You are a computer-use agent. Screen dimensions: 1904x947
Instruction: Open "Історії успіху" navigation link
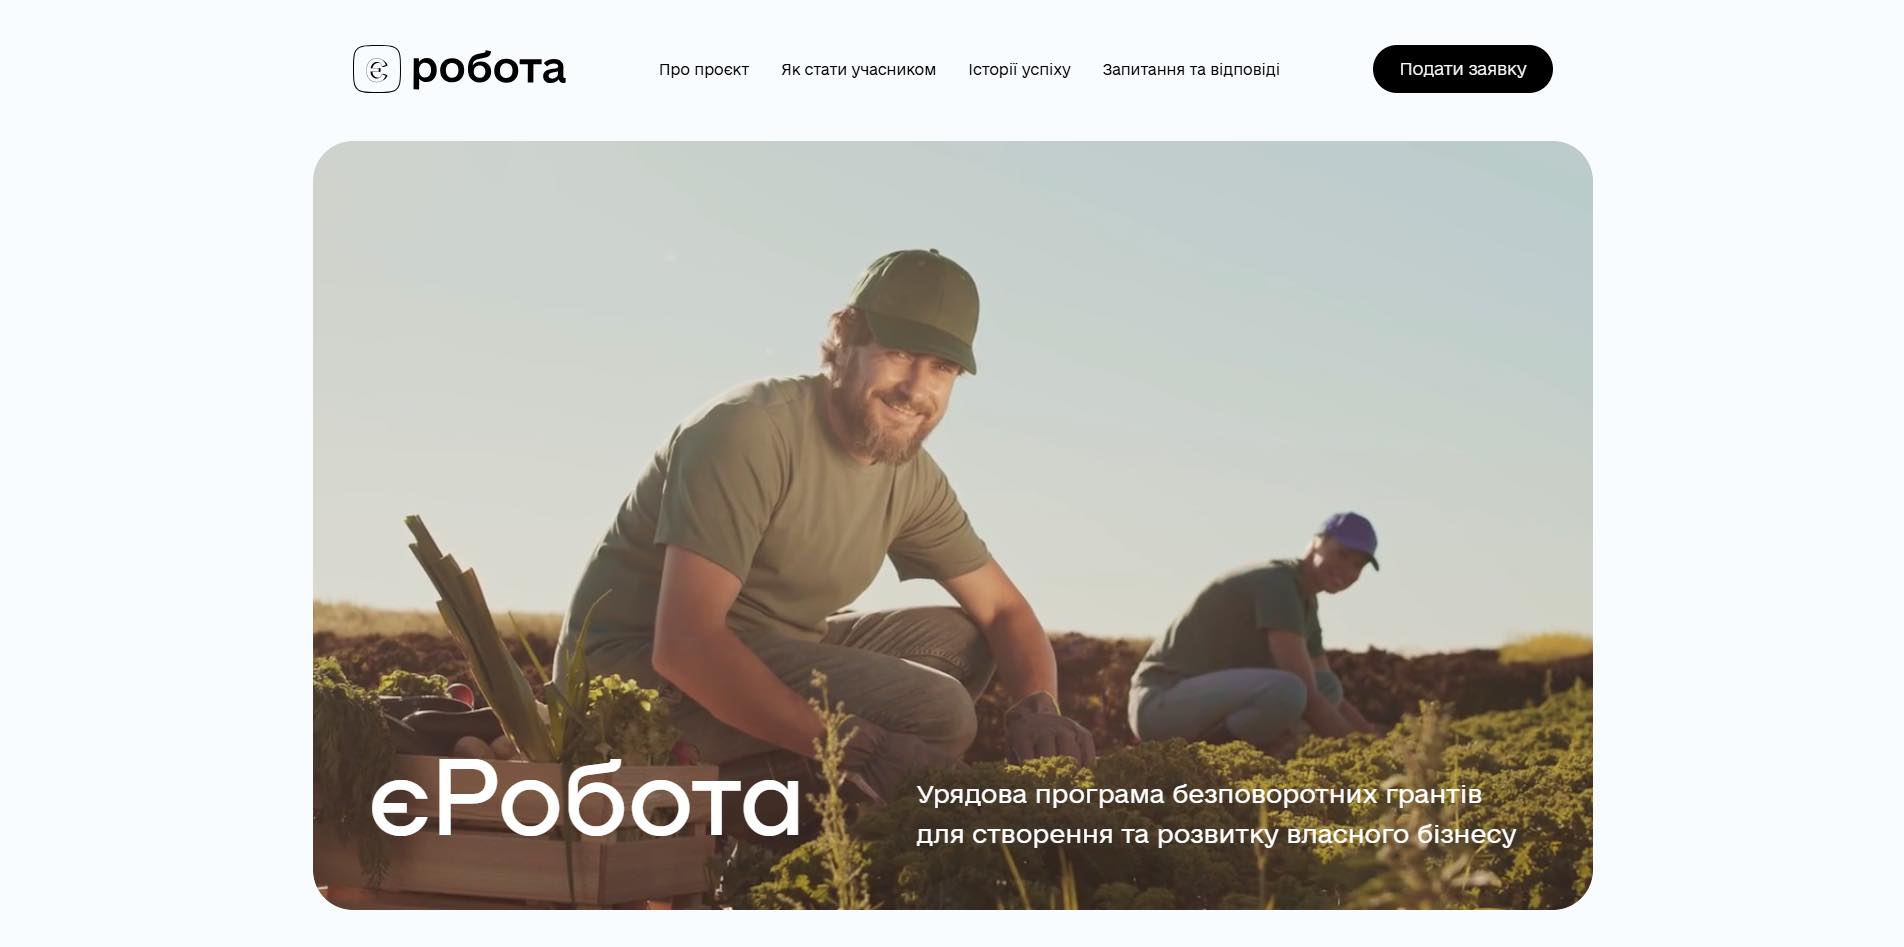[x=1019, y=69]
